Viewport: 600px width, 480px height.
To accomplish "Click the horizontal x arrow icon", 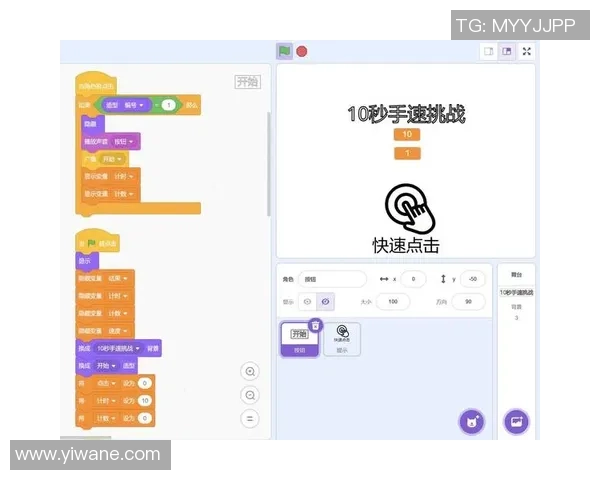I will [384, 279].
